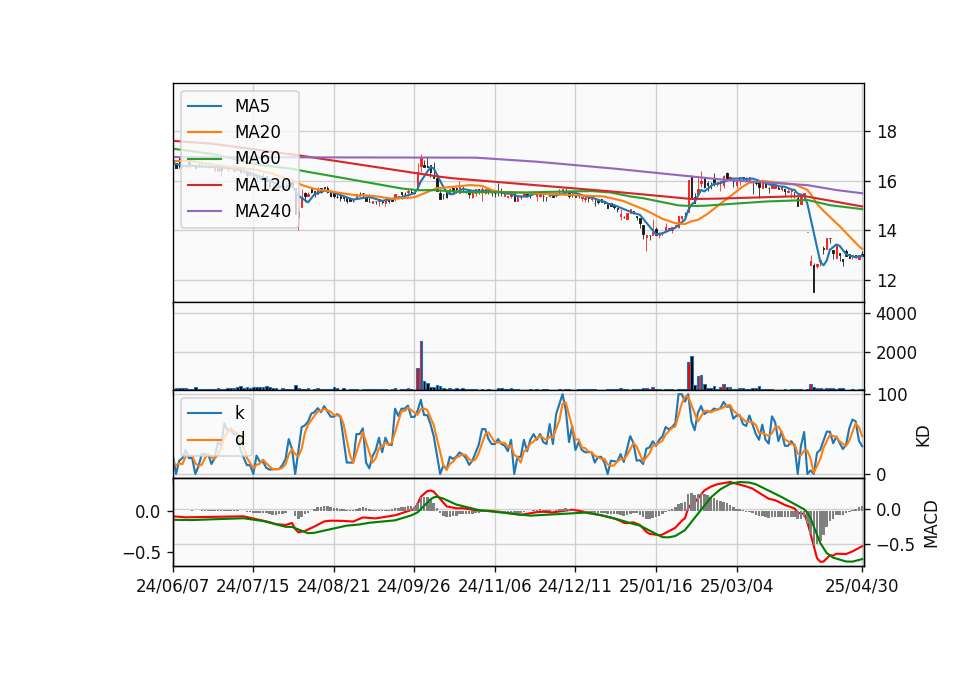
Task: Click the 25/04/30 date axis label
Action: pyautogui.click(x=862, y=586)
